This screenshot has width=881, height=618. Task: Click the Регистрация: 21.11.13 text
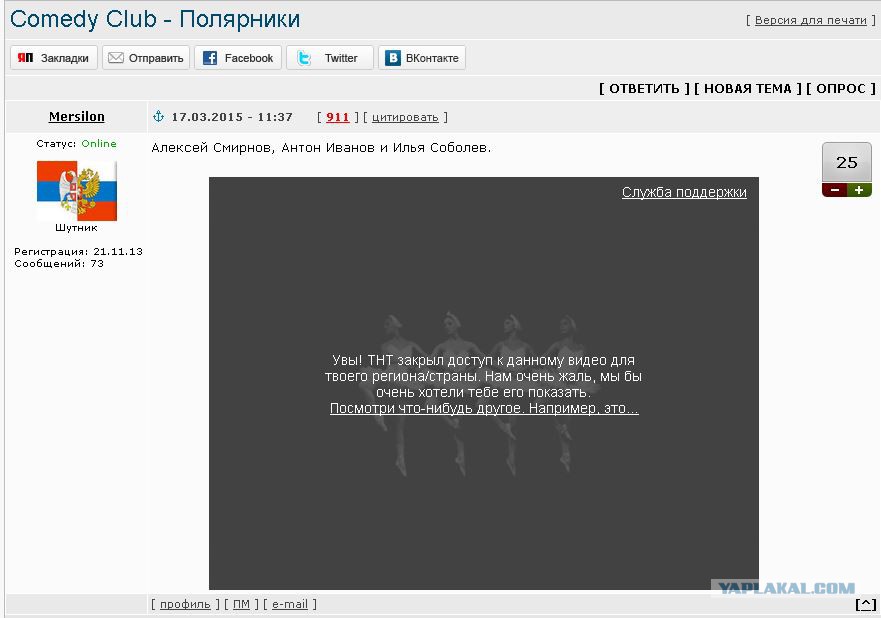click(x=78, y=252)
